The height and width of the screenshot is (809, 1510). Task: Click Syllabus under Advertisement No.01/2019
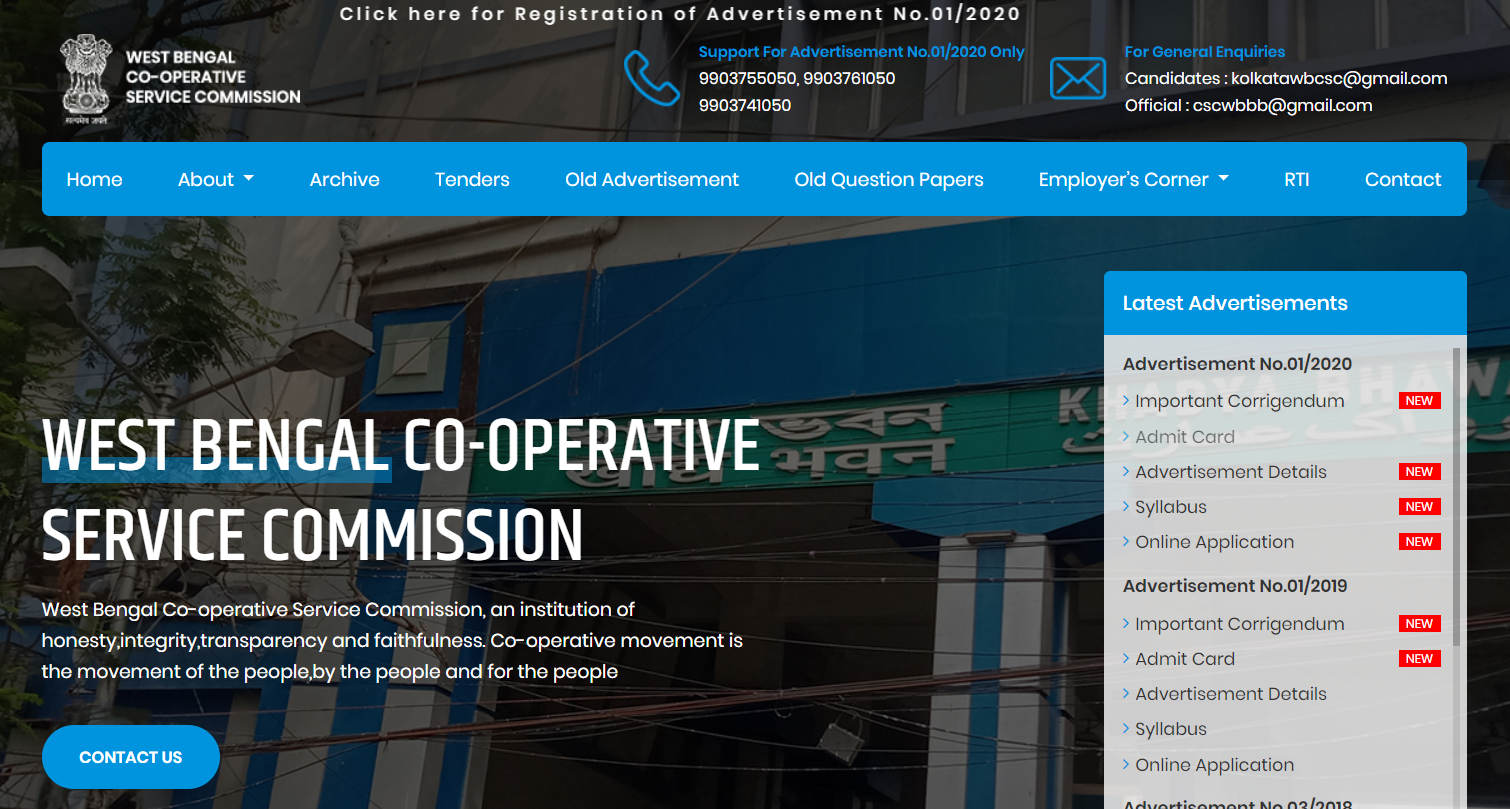pyautogui.click(x=1170, y=728)
